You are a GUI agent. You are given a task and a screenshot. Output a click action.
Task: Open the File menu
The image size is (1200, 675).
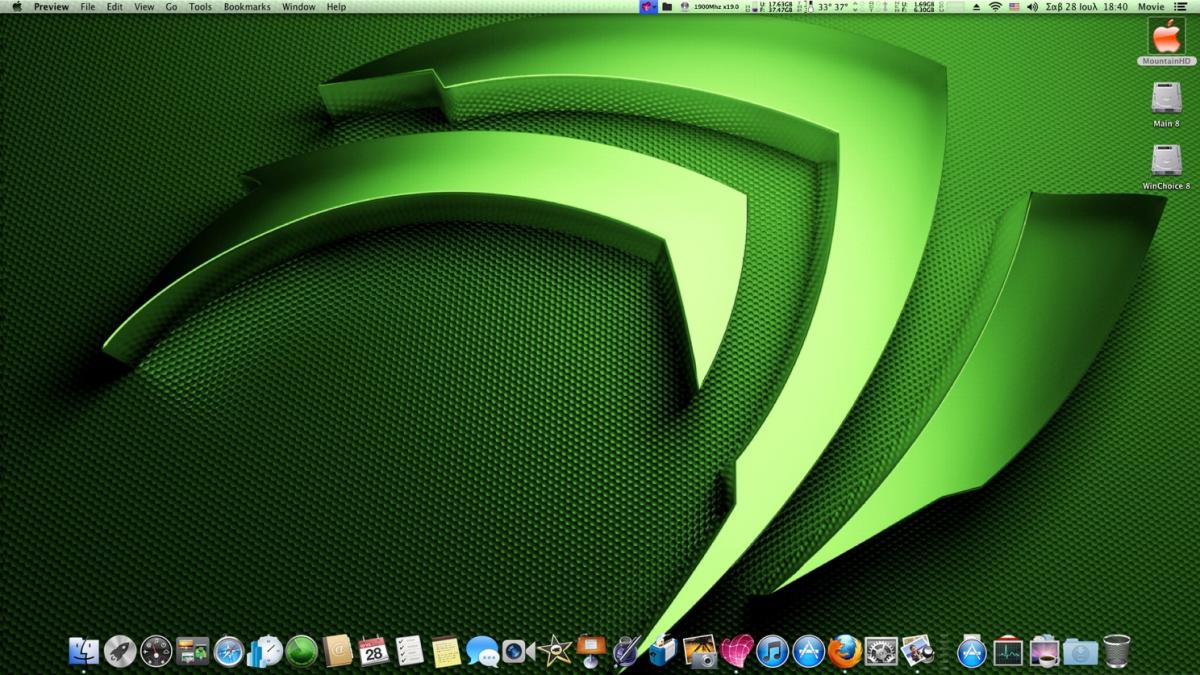click(88, 7)
